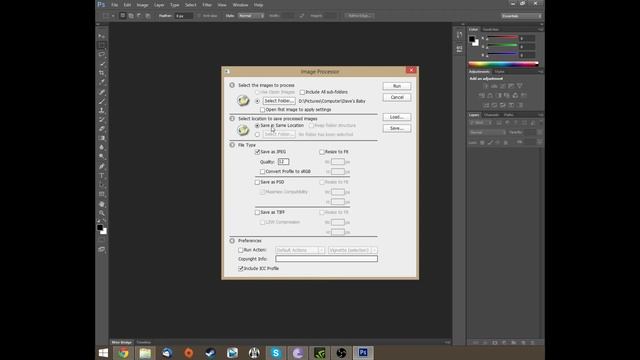The image size is (640, 360).
Task: Open the Filter menu
Action: [207, 5]
